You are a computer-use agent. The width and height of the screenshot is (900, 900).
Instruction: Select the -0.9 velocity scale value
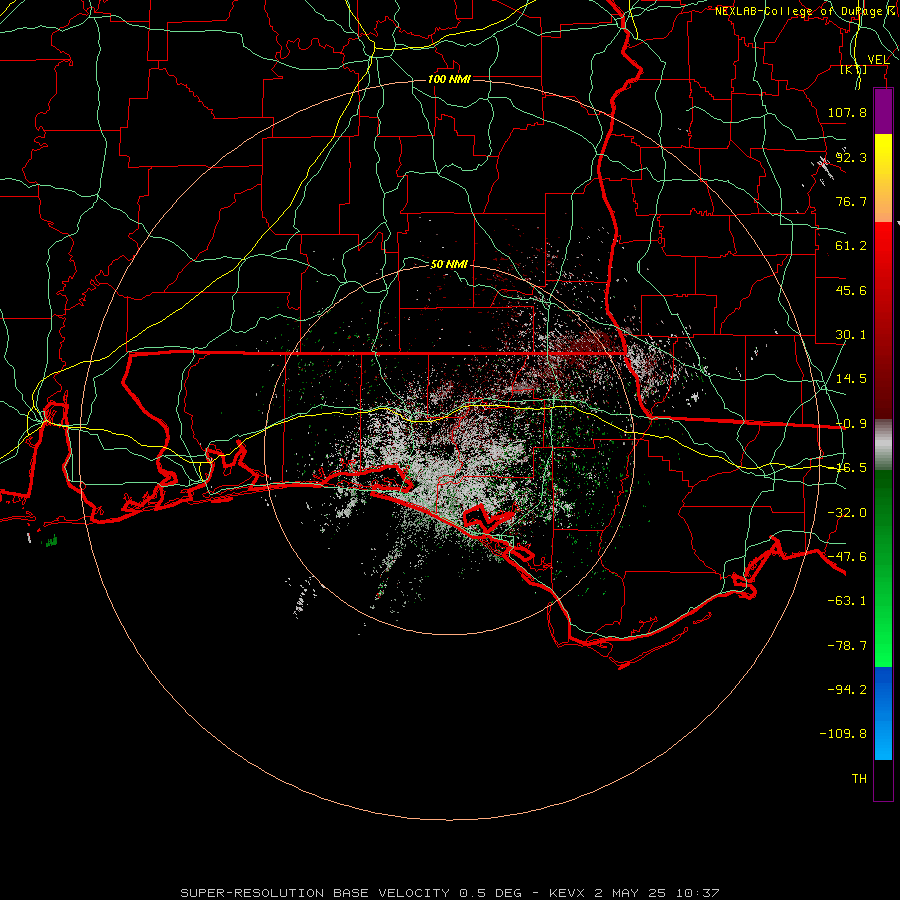click(851, 424)
